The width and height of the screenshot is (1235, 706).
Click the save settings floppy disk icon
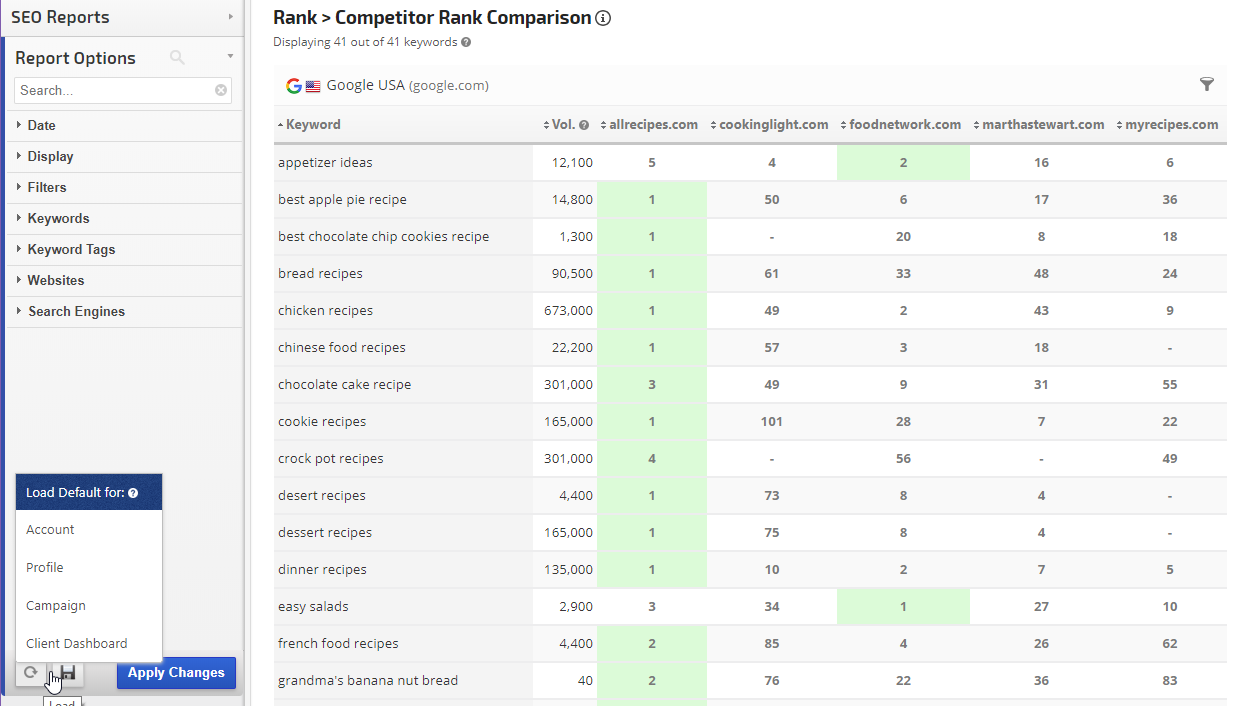(68, 673)
